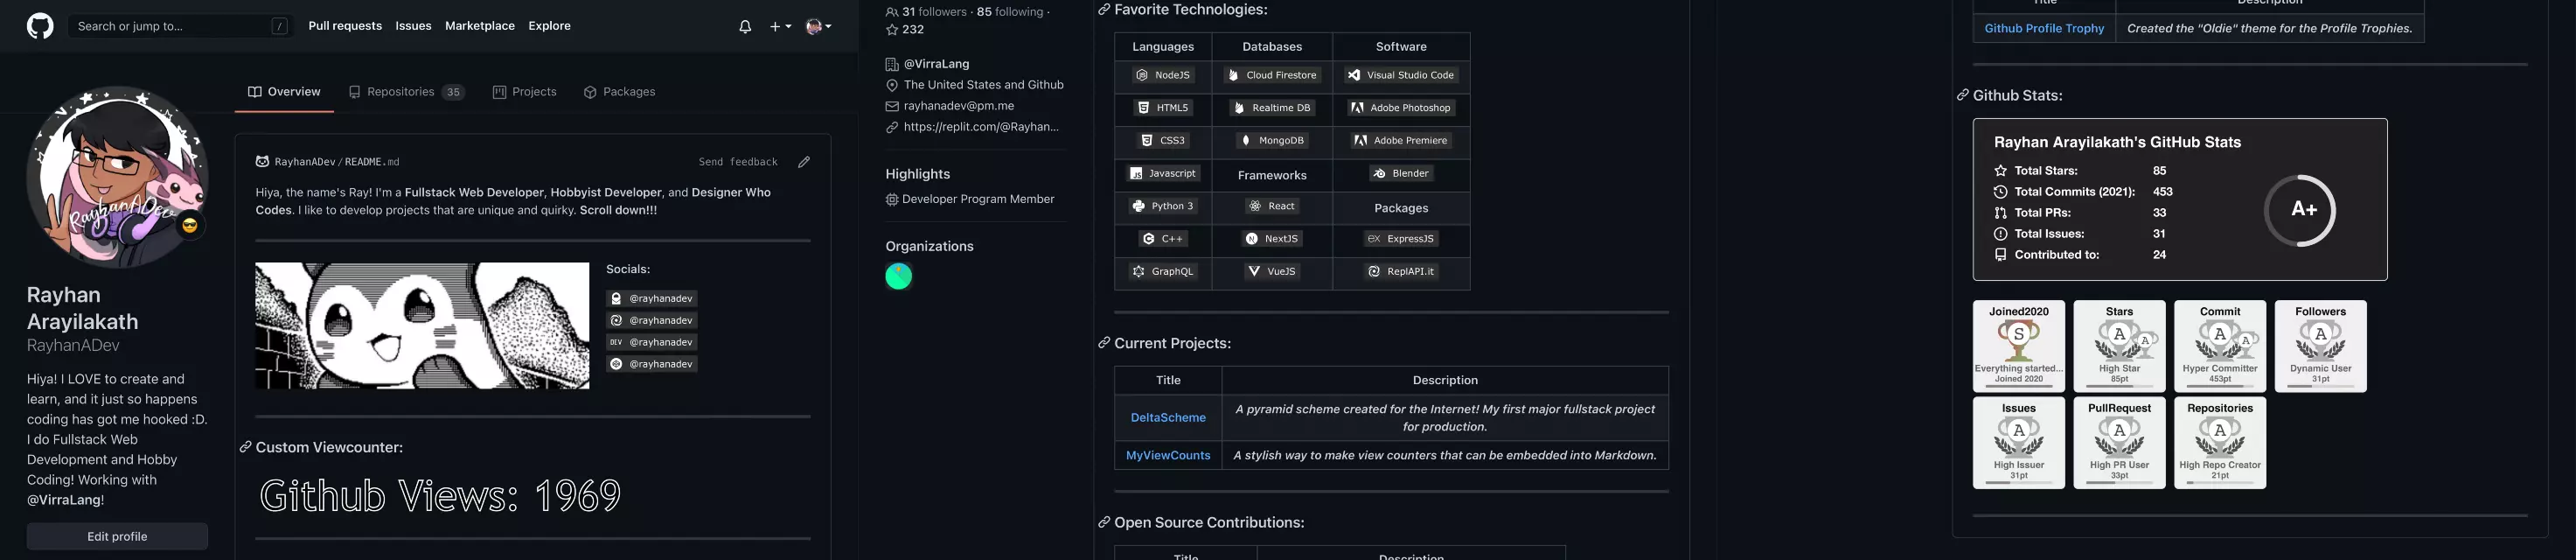
Task: Click Send feedback link
Action: [x=738, y=162]
